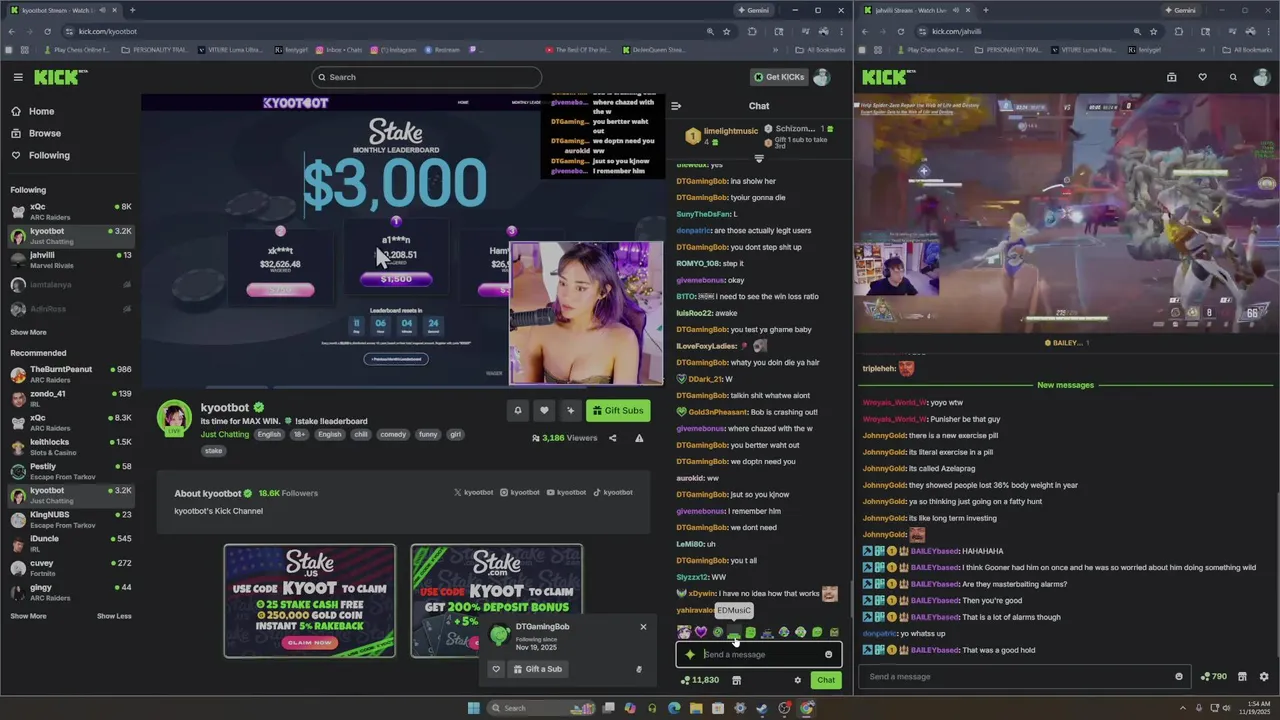Viewport: 1280px width, 720px height.
Task: Open kyootbot's X social link
Action: coord(474,493)
